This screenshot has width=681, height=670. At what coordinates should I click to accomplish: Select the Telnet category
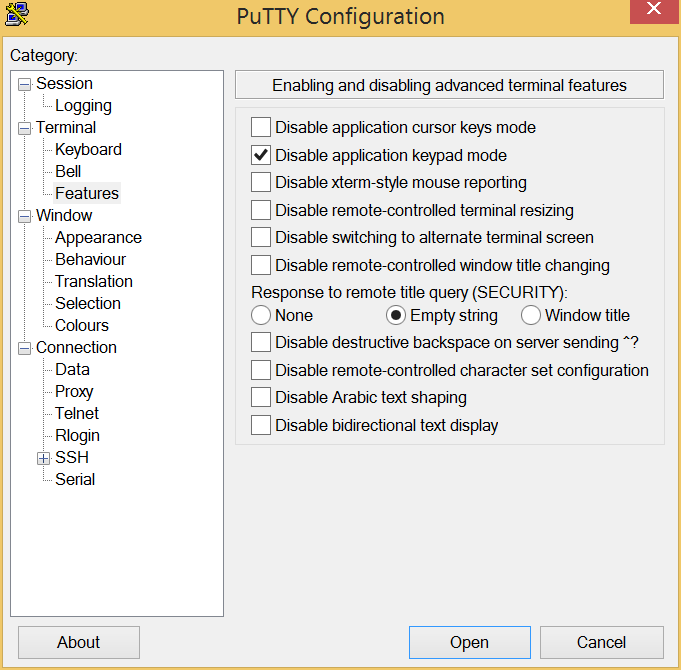pyautogui.click(x=77, y=413)
